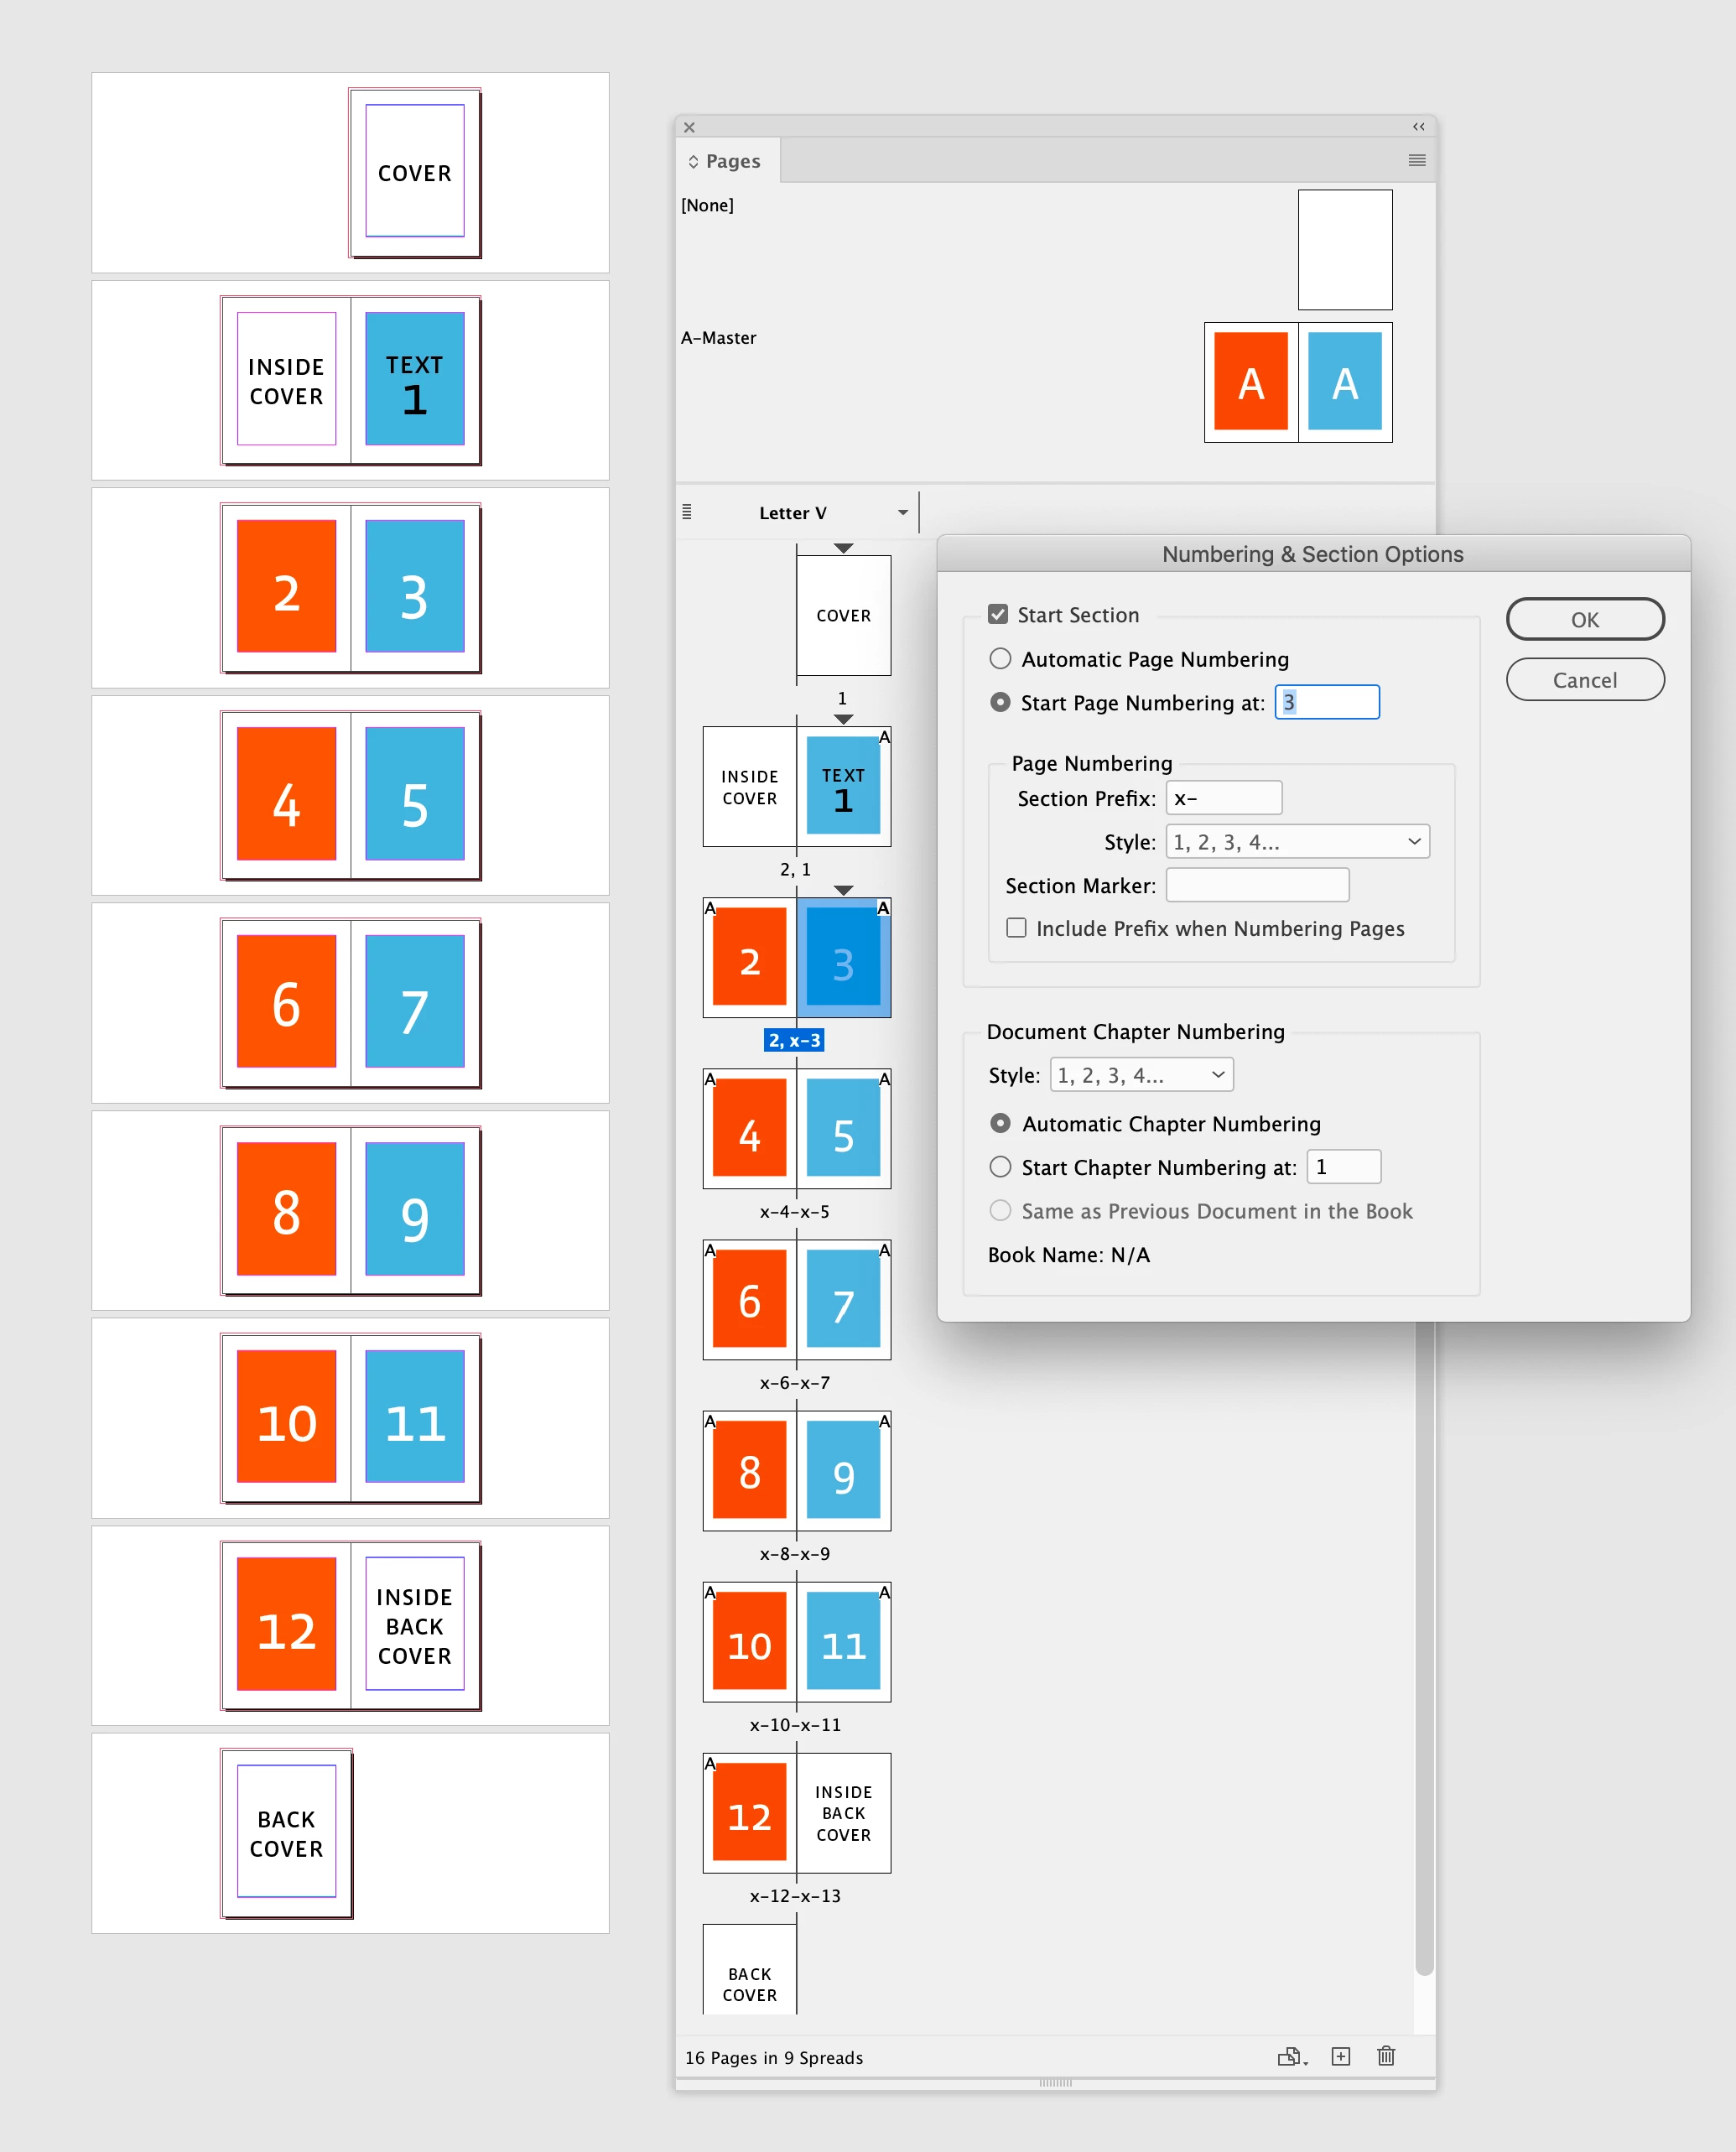Viewport: 1736px width, 2152px height.
Task: Click the panel list icon beside Letter V
Action: [x=687, y=513]
